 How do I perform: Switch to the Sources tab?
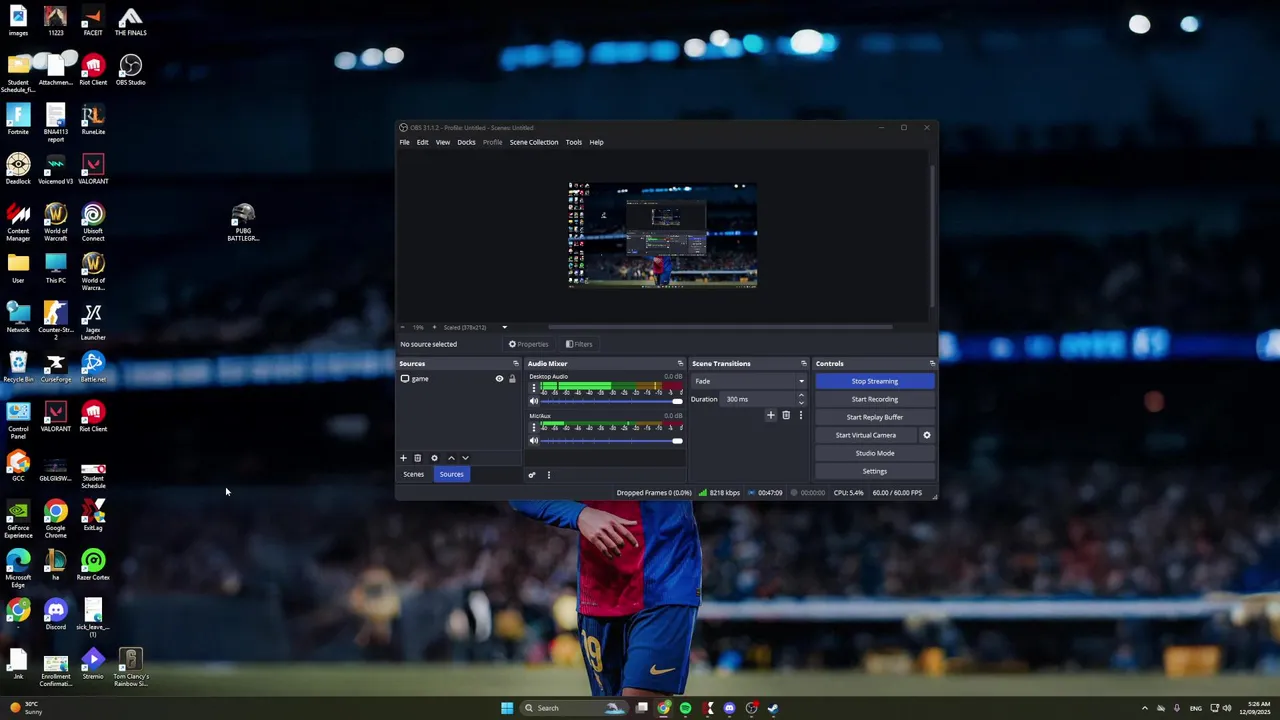click(451, 474)
